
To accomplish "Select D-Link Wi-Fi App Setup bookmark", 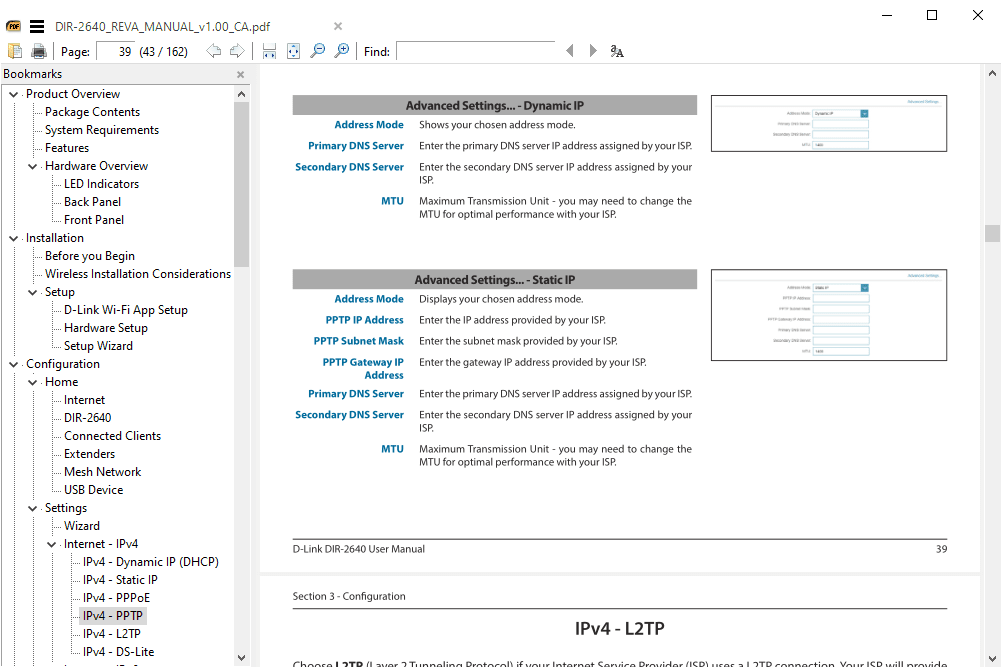I will [x=125, y=309].
